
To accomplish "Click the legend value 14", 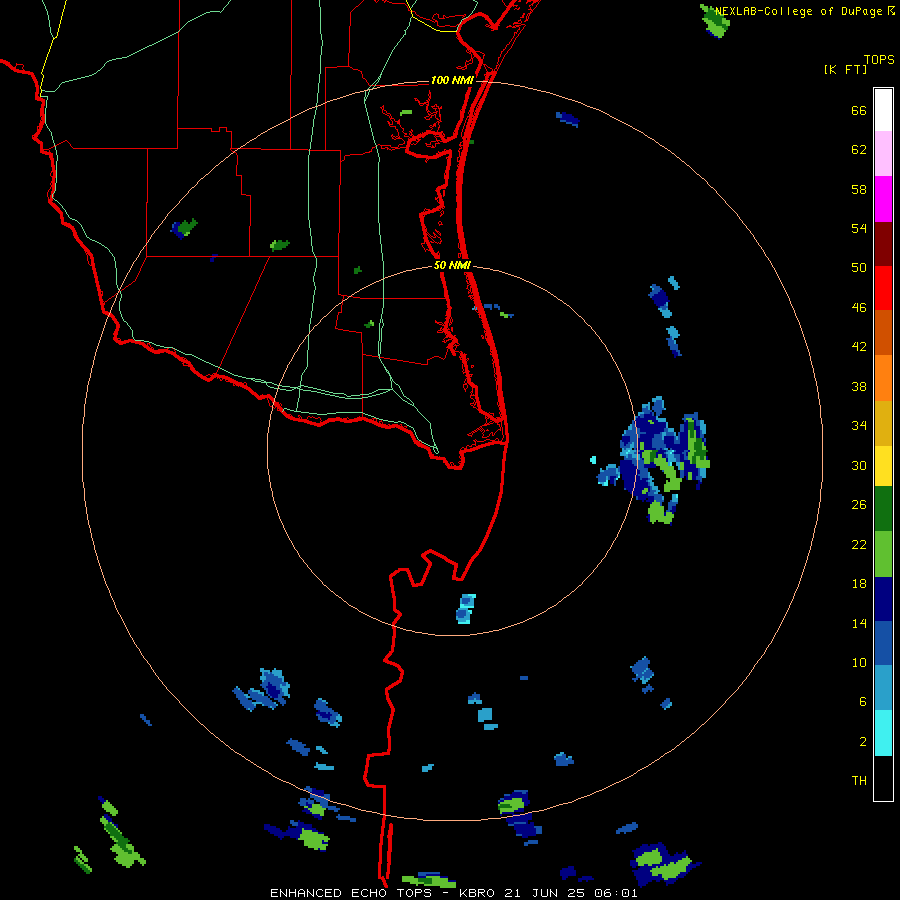I will tap(859, 623).
